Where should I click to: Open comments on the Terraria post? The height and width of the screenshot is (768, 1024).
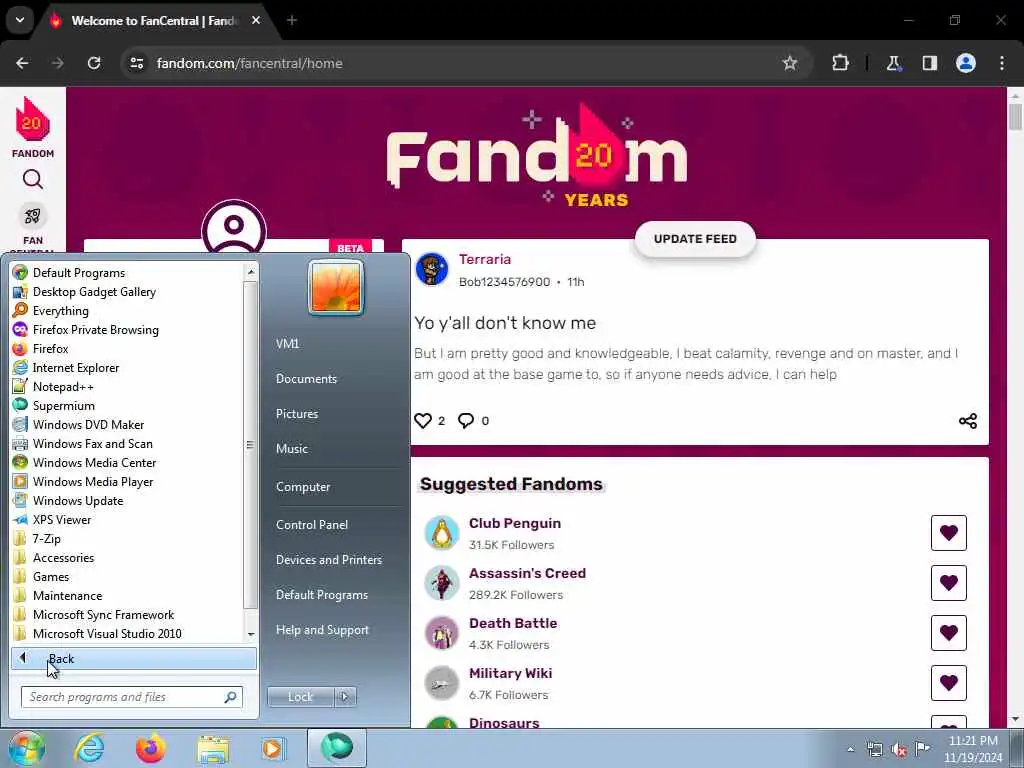coord(466,421)
